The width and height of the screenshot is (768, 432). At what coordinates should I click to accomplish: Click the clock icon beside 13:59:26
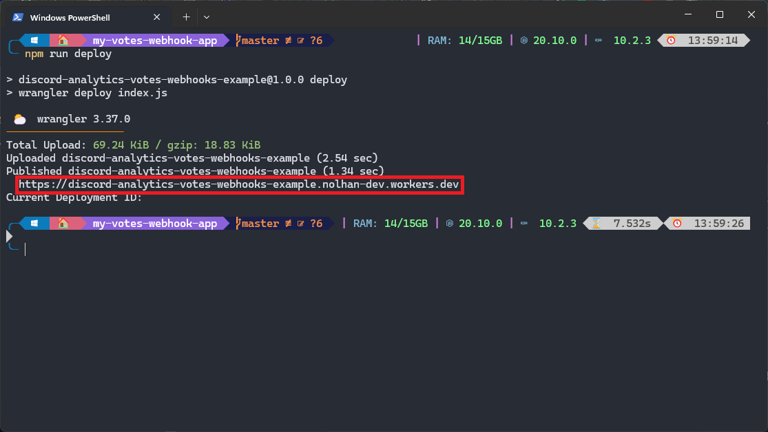click(677, 224)
